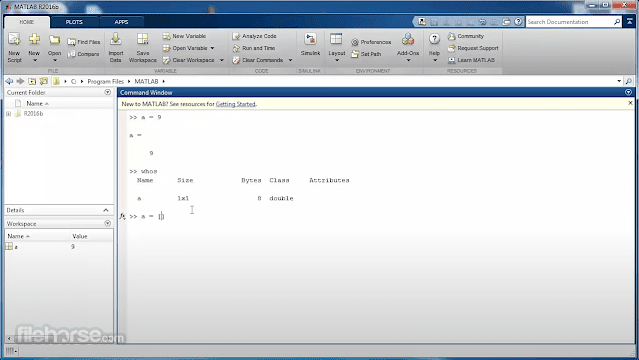Launch Simulink
639x360 pixels.
[x=310, y=44]
